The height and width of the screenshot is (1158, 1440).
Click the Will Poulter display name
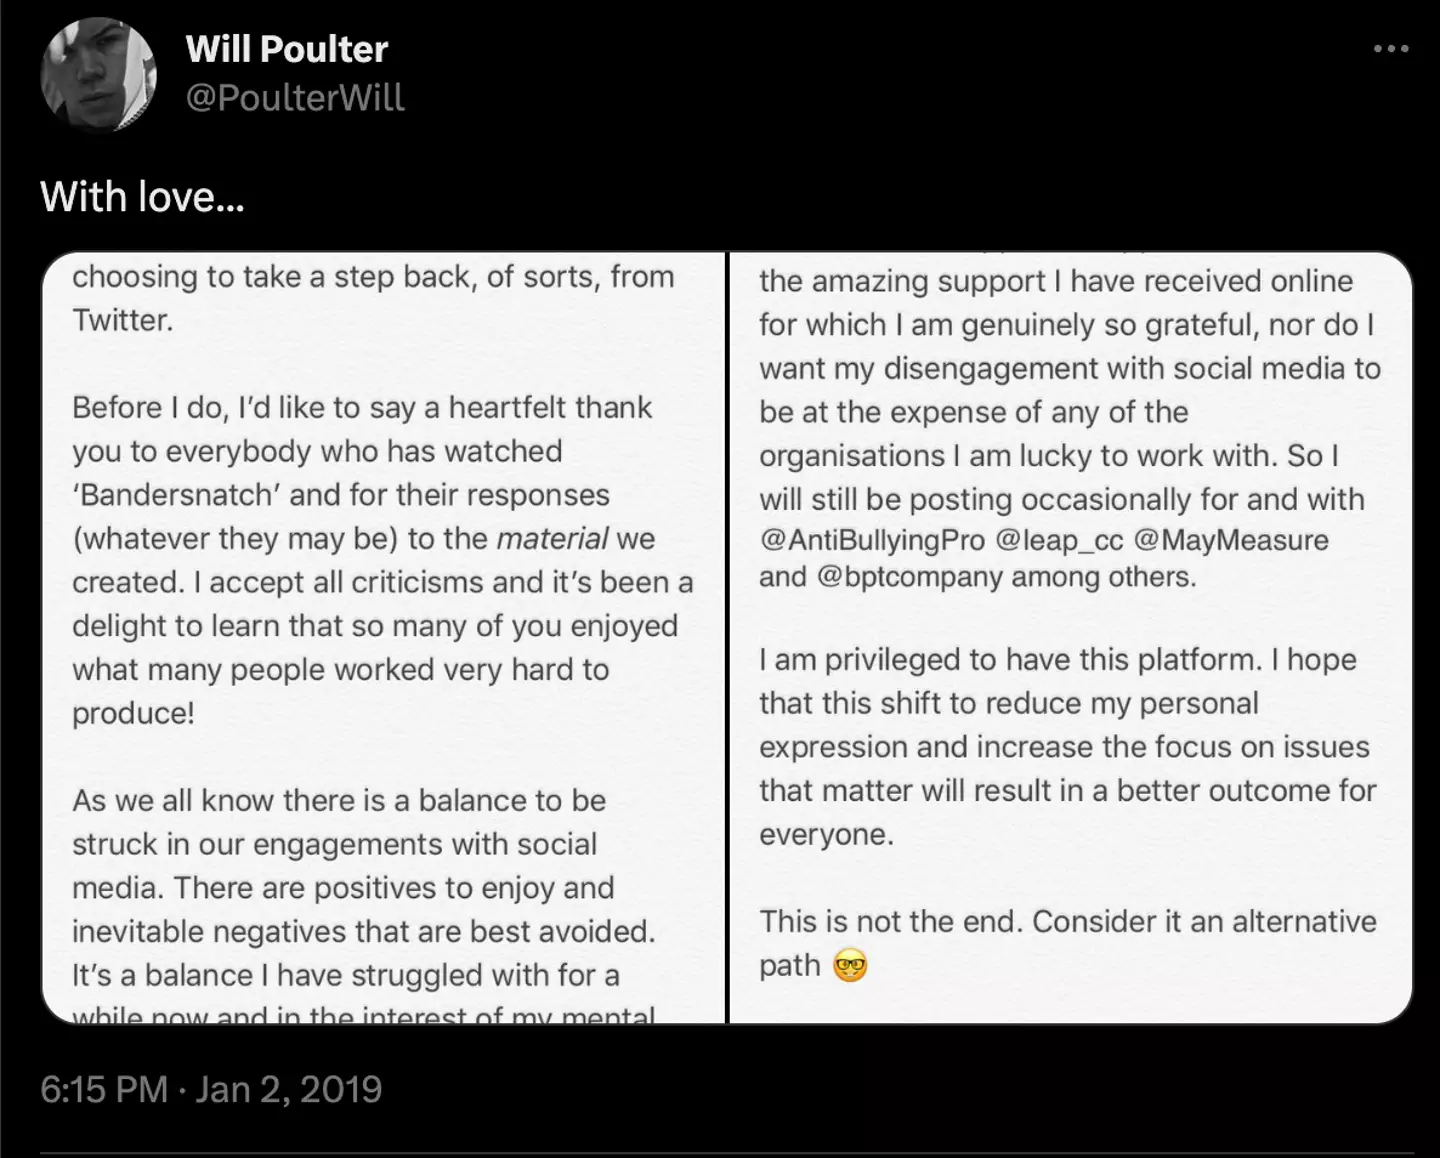click(287, 49)
